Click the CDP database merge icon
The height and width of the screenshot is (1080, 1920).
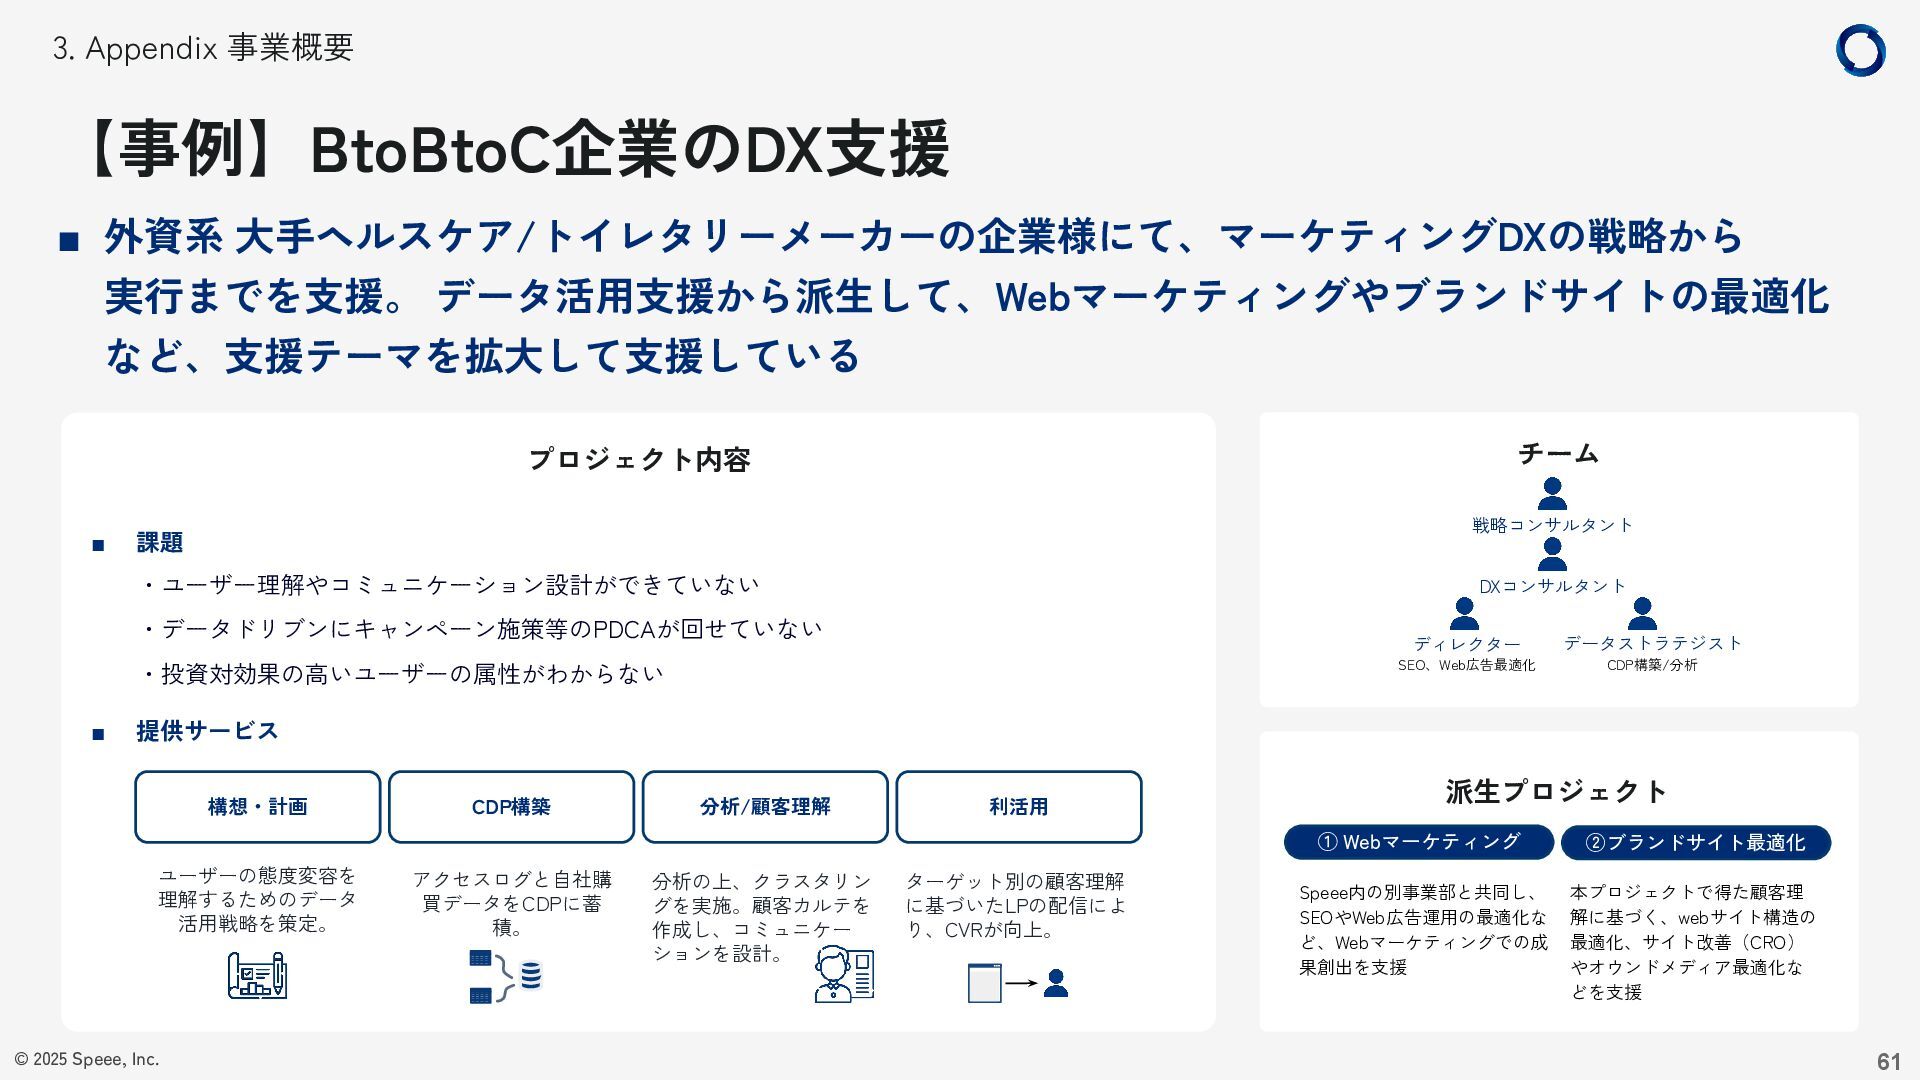tap(505, 976)
